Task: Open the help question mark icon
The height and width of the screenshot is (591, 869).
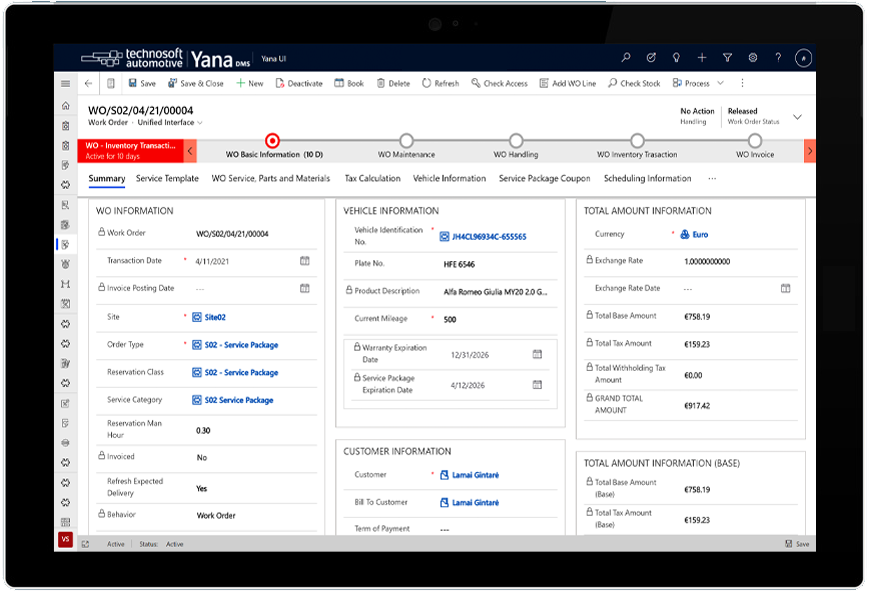Action: click(778, 57)
